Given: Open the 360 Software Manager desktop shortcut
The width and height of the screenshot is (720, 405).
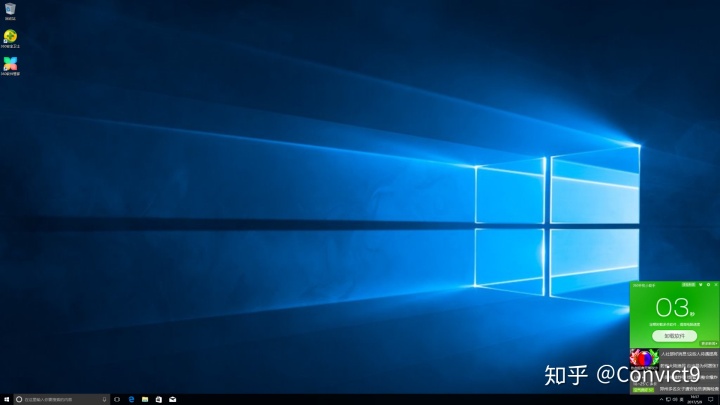Looking at the screenshot, I should point(10,66).
